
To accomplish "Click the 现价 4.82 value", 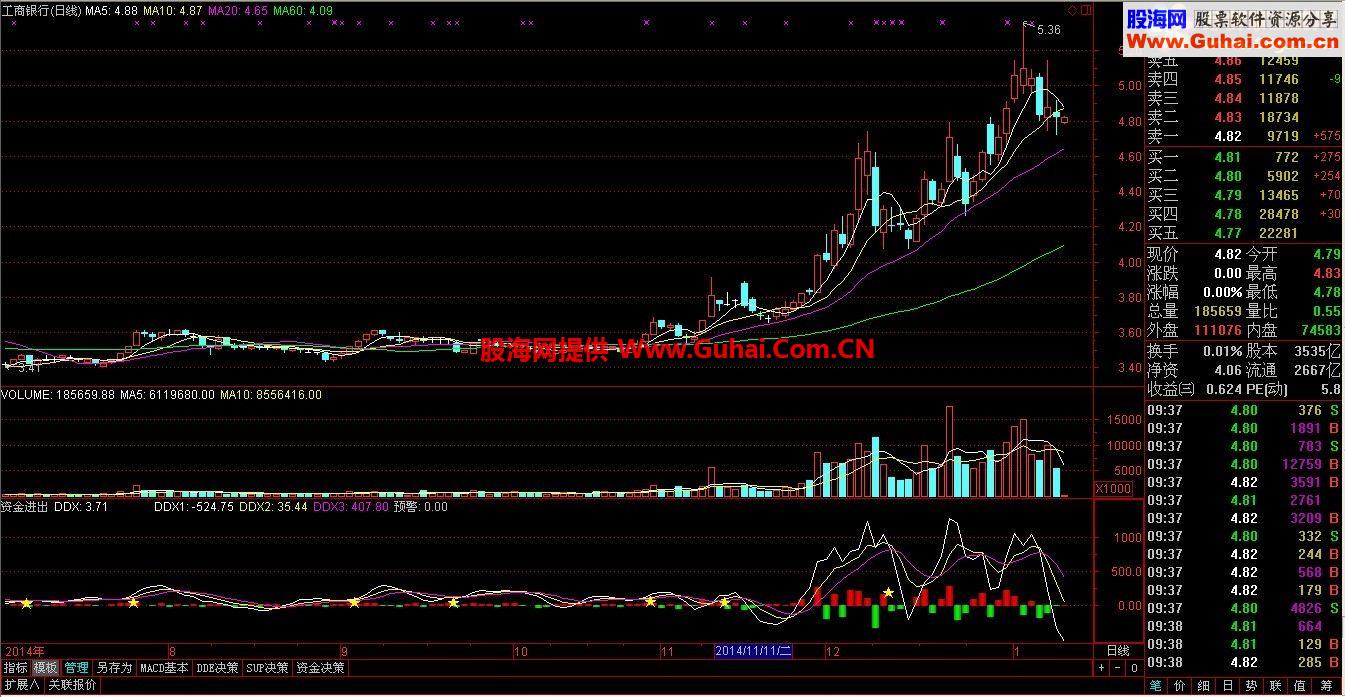I will click(x=1228, y=254).
